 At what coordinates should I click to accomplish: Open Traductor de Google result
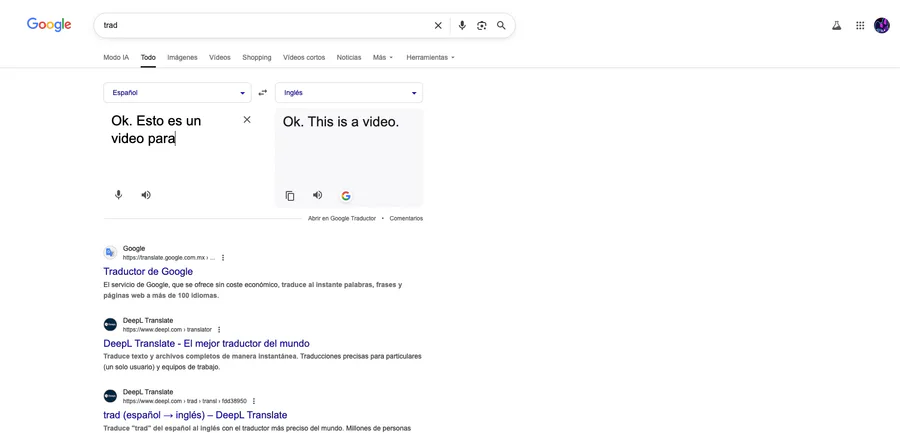tap(148, 272)
